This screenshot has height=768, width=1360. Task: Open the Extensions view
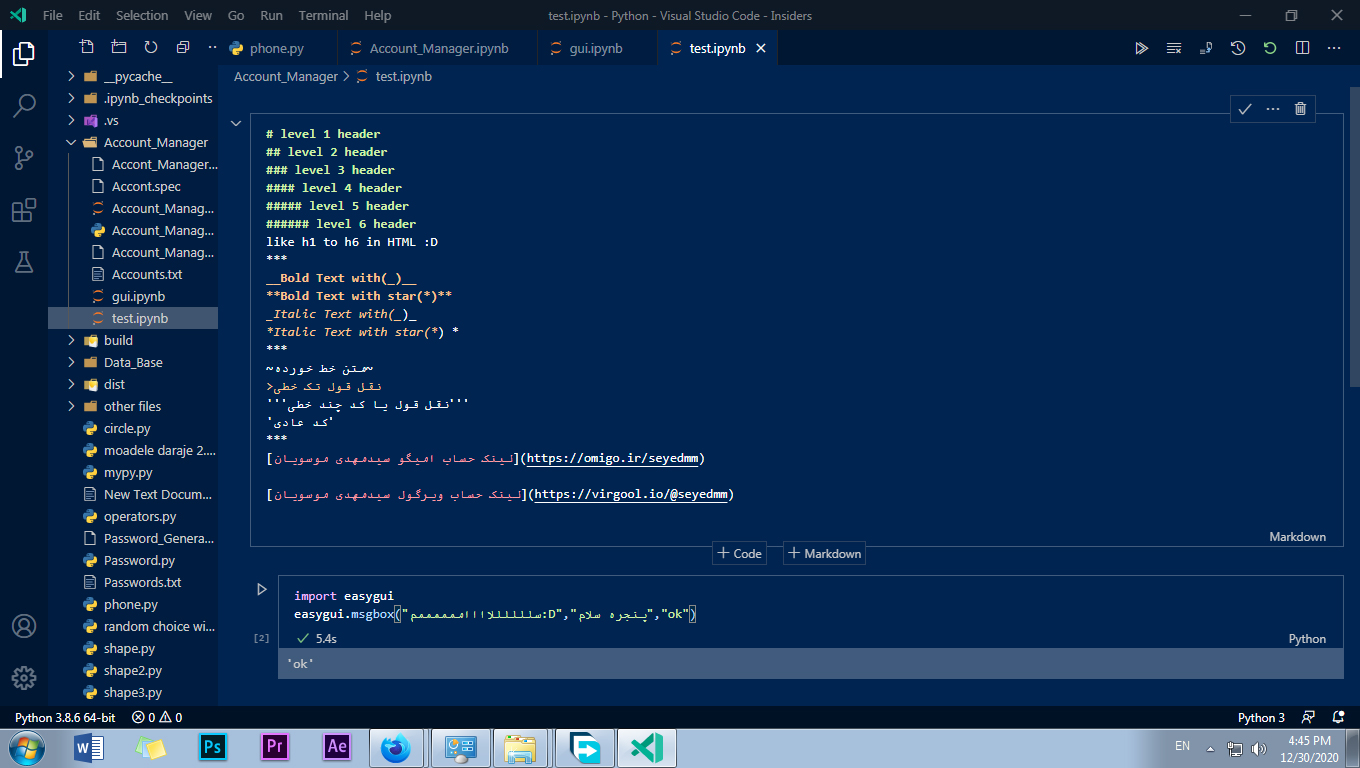coord(24,210)
